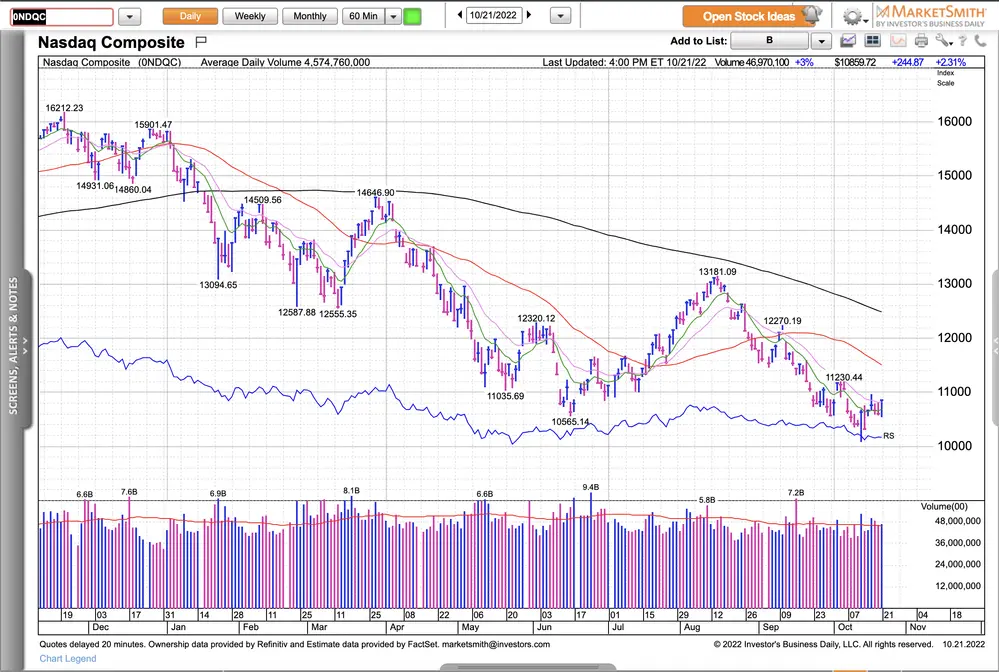Image resolution: width=1000 pixels, height=672 pixels.
Task: Click the flag icon beside Nasdaq Composite
Action: (201, 42)
